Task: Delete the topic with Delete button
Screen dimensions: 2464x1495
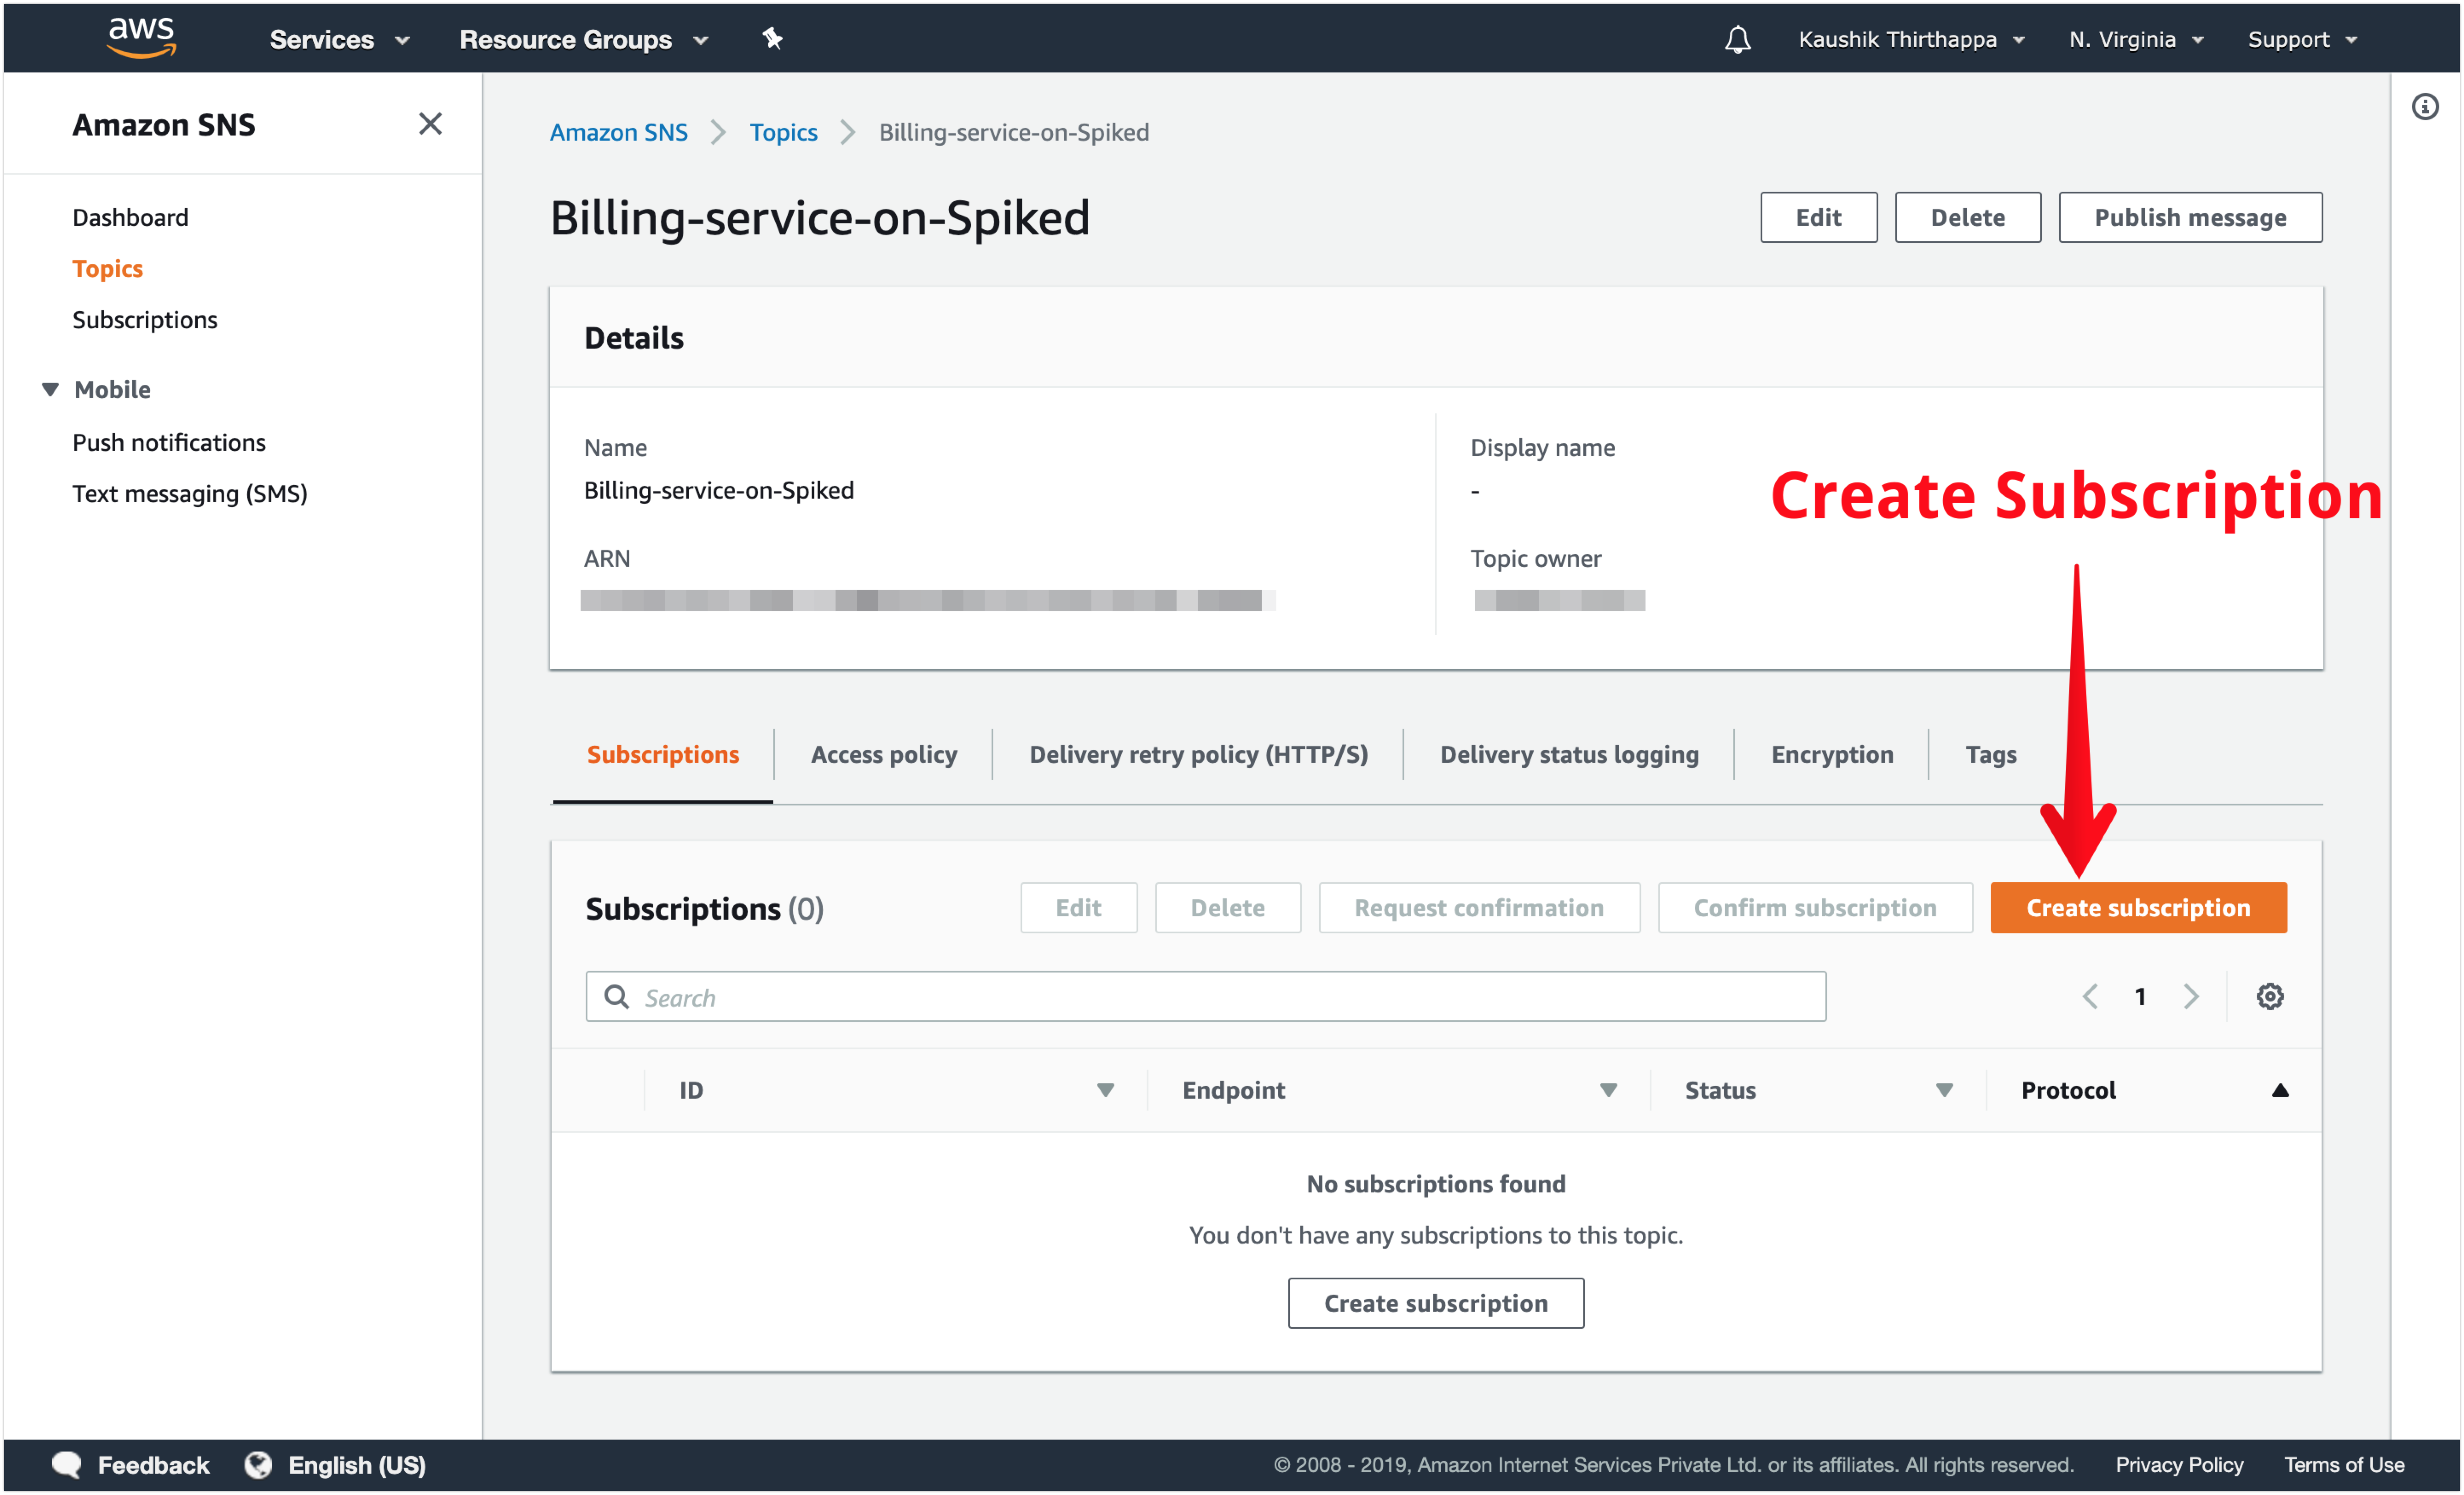Action: (x=1967, y=217)
